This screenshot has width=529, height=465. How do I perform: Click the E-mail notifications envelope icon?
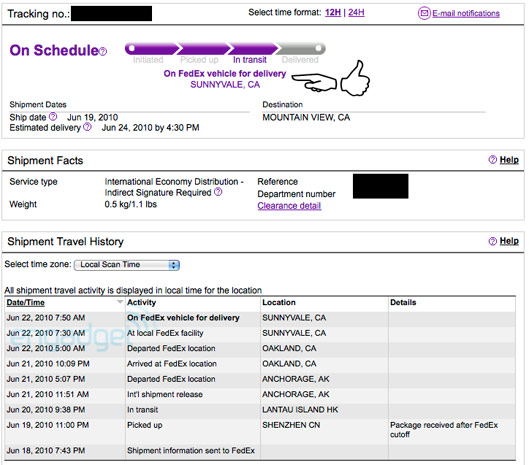424,13
